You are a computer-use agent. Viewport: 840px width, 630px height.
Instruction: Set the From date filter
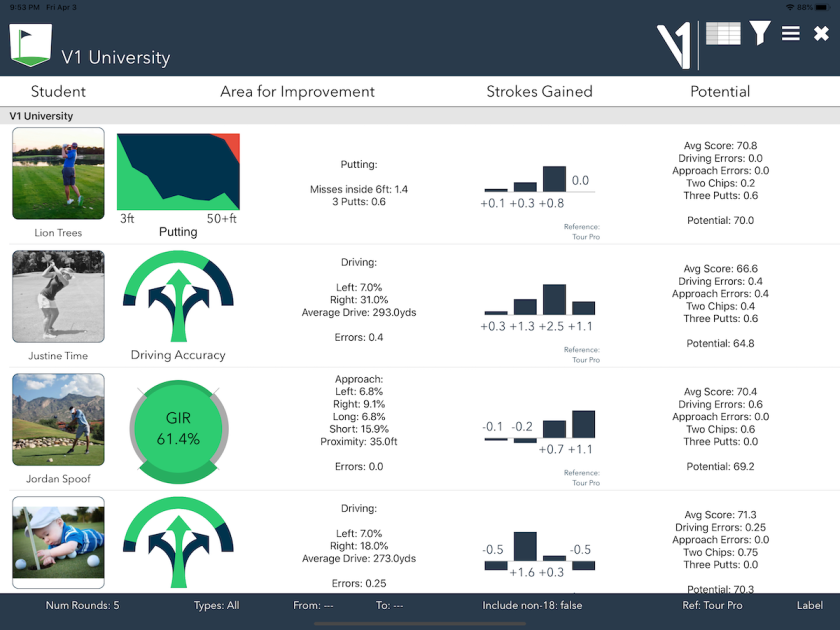(x=313, y=605)
